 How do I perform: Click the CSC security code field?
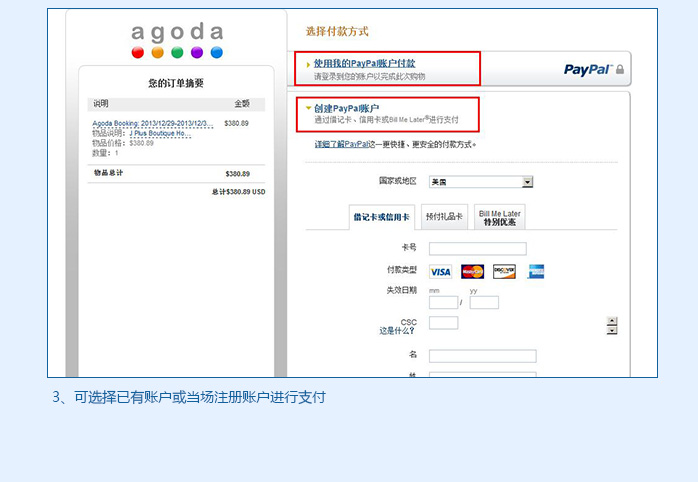[x=443, y=323]
